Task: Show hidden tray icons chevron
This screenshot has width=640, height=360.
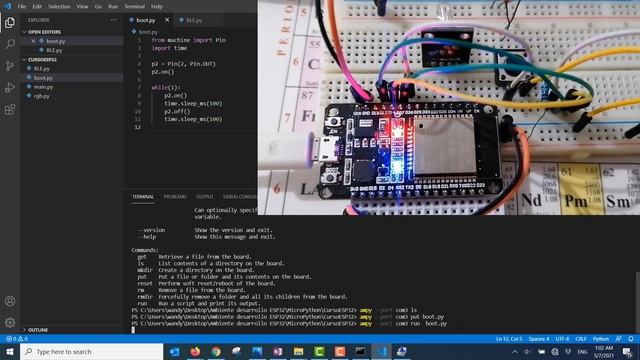Action: pos(515,351)
